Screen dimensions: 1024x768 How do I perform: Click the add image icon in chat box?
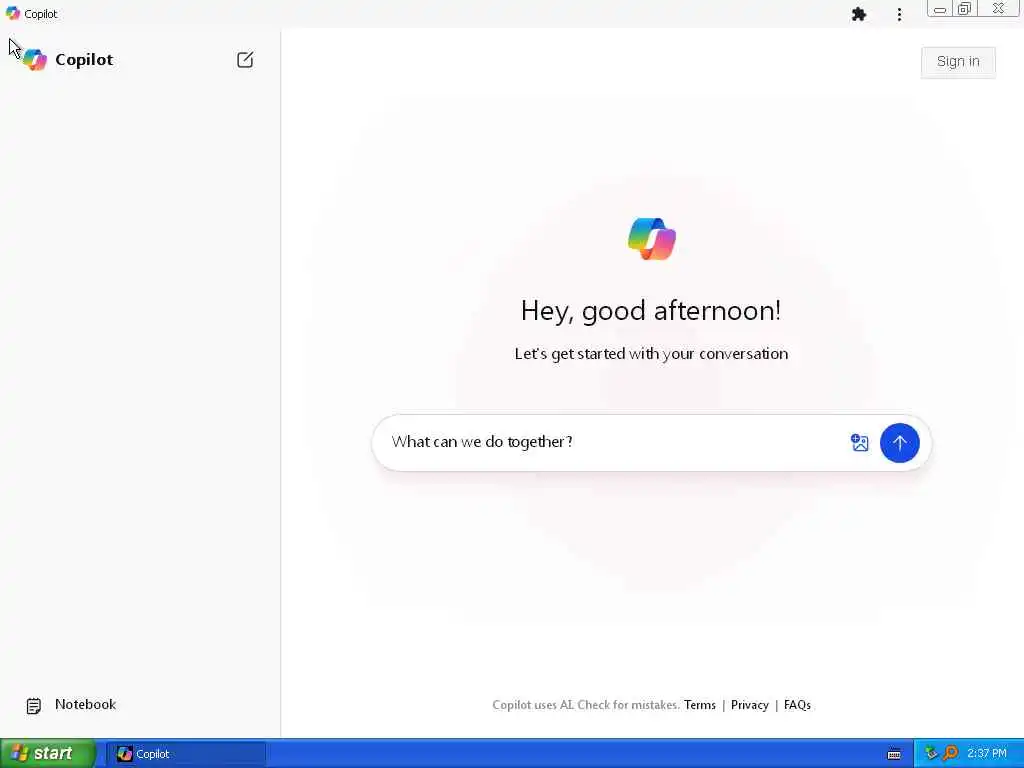point(859,443)
